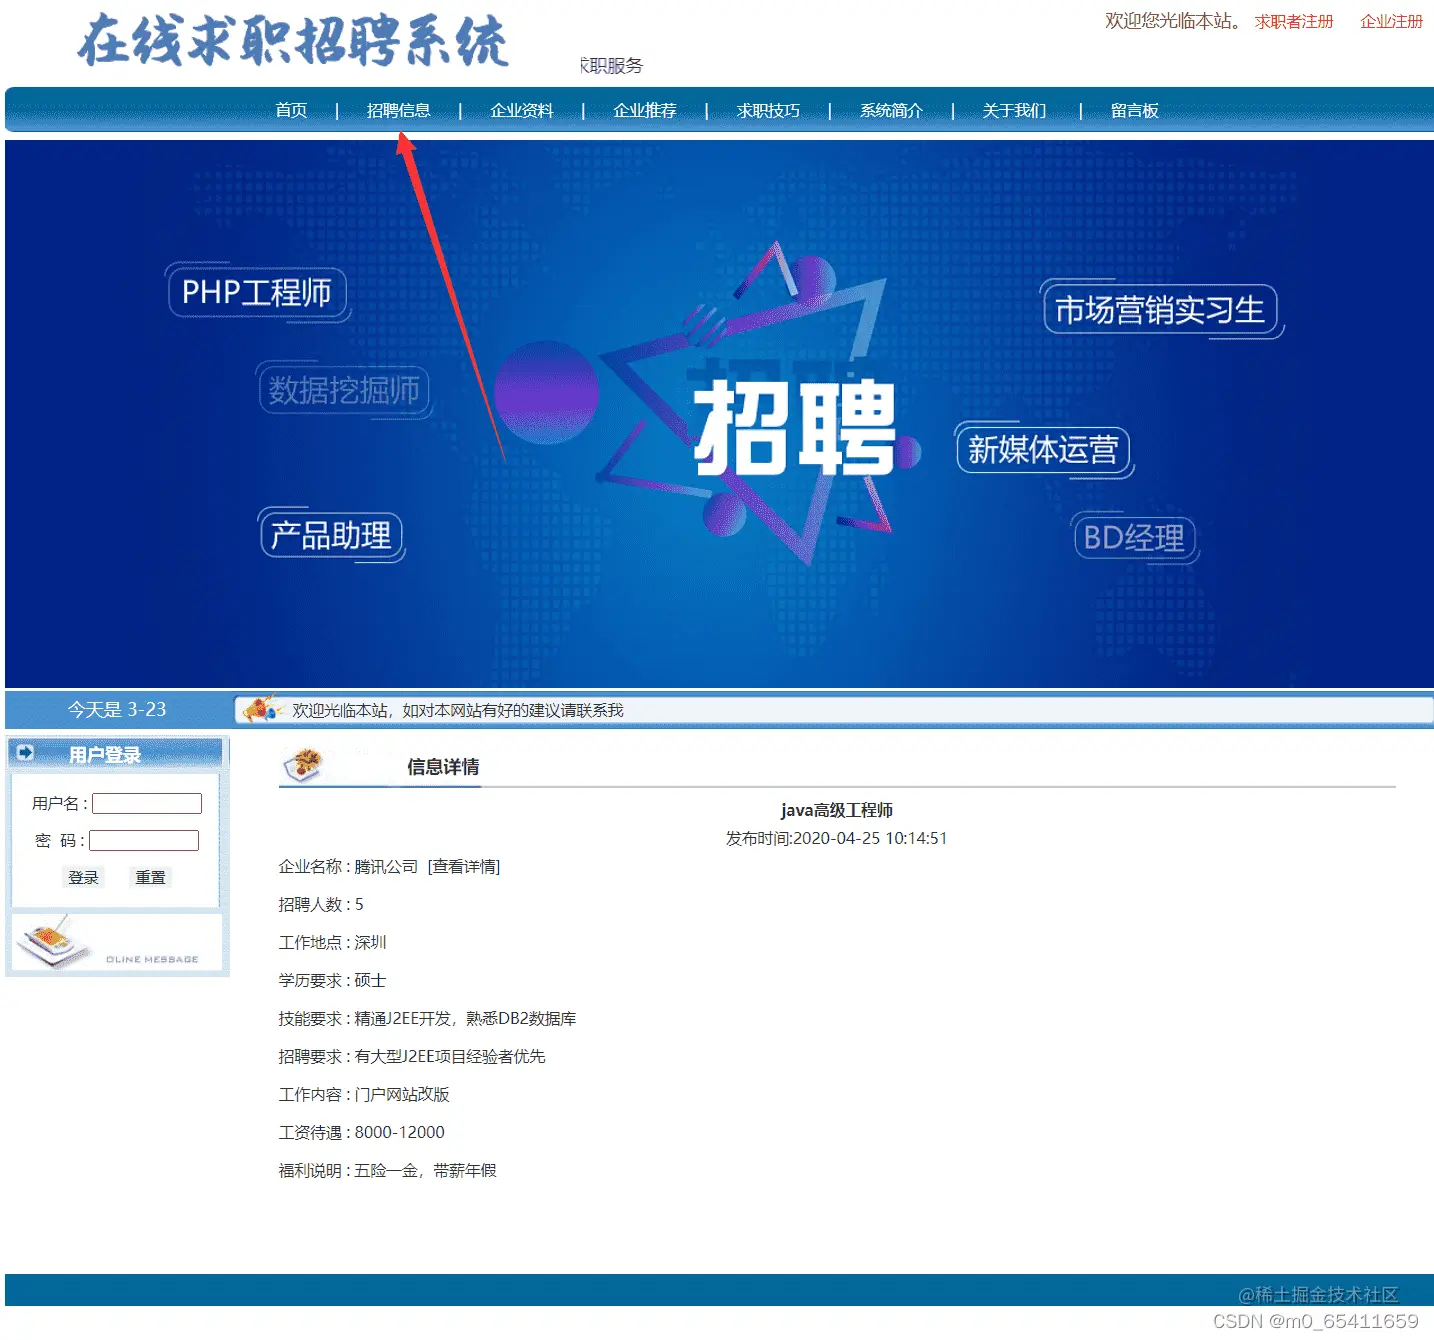Switch to the 求职技巧 tab
The width and height of the screenshot is (1434, 1340).
(x=767, y=110)
